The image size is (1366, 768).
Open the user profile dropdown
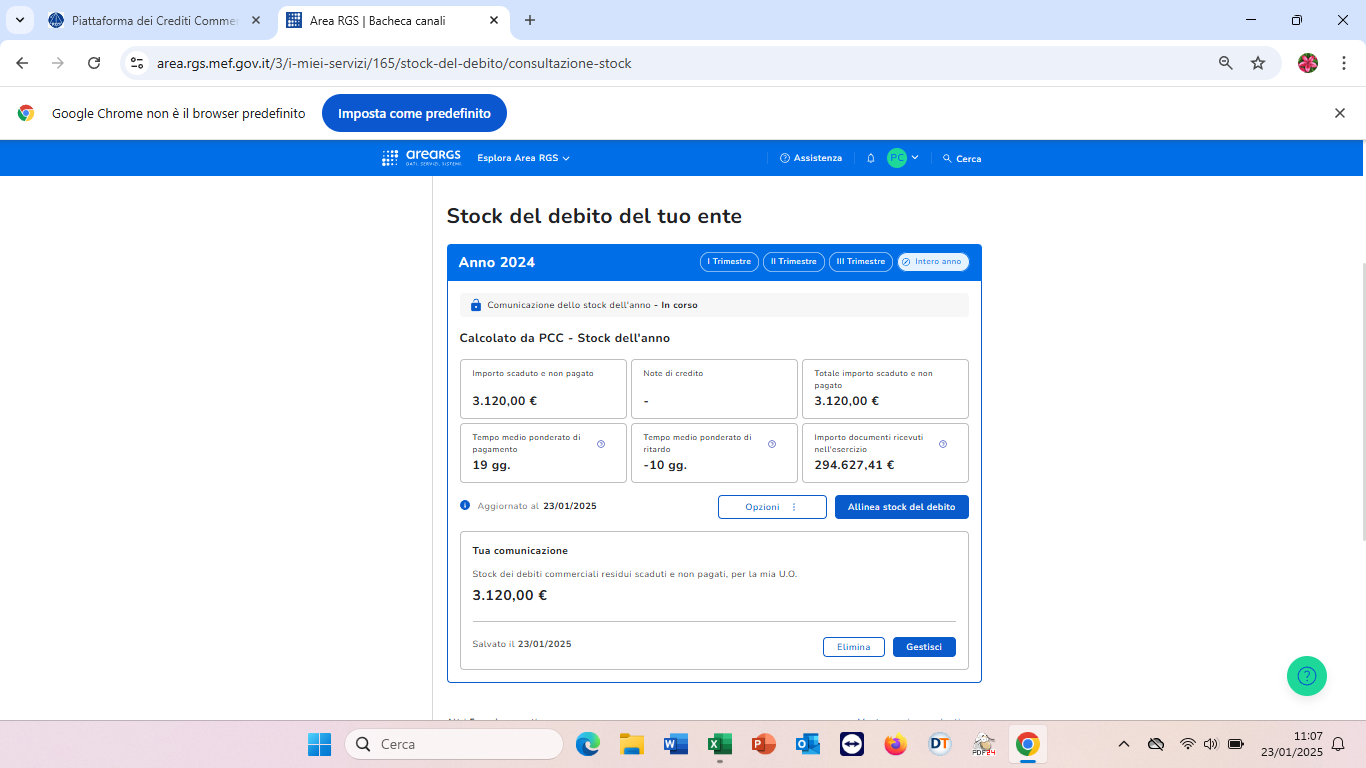(903, 158)
